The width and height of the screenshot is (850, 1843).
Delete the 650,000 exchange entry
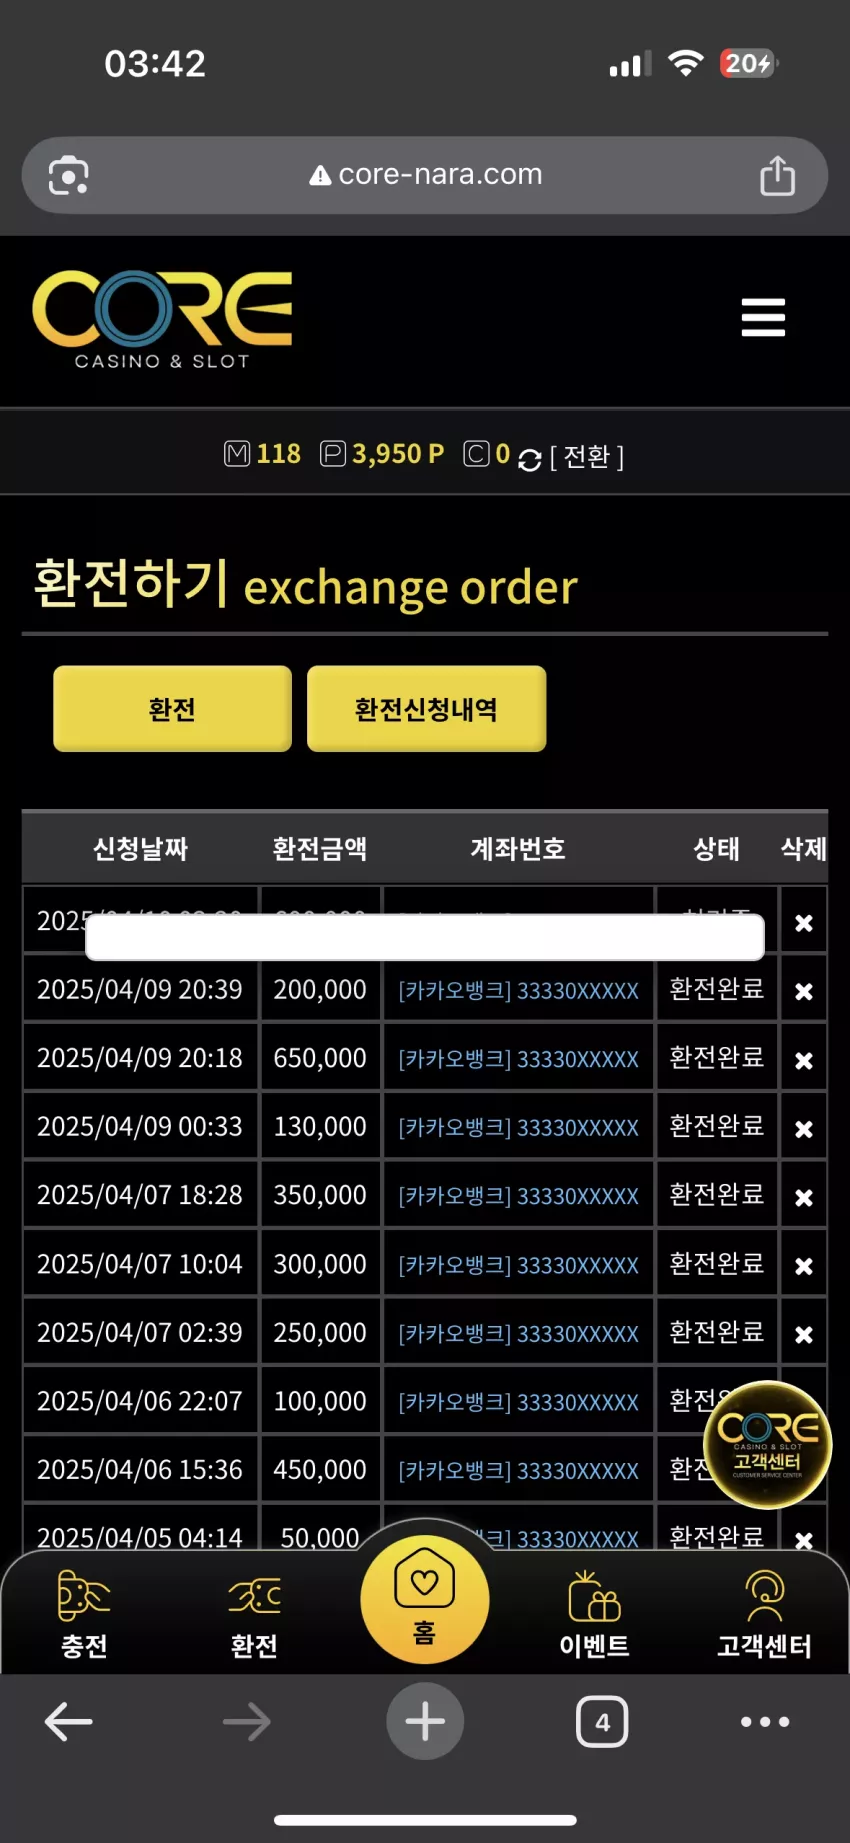tap(803, 1060)
